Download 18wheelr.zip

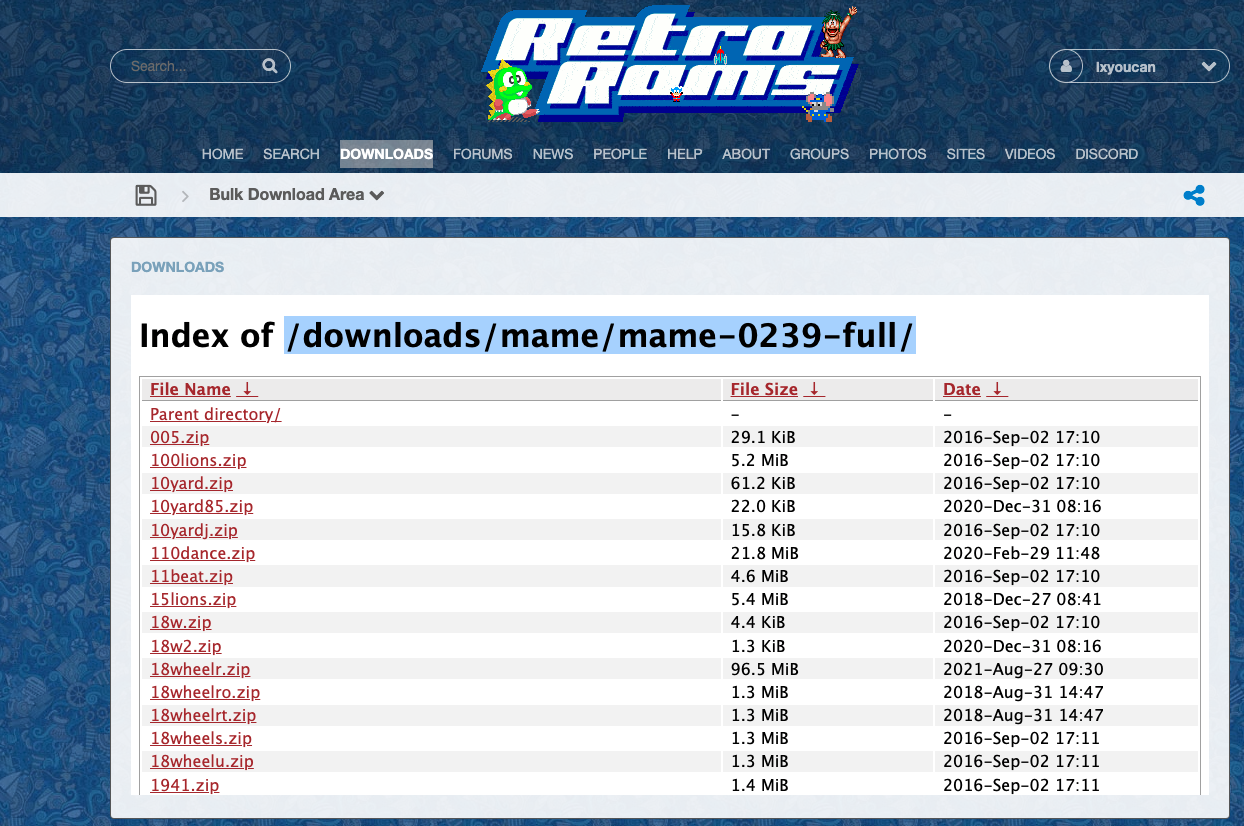pyautogui.click(x=200, y=669)
